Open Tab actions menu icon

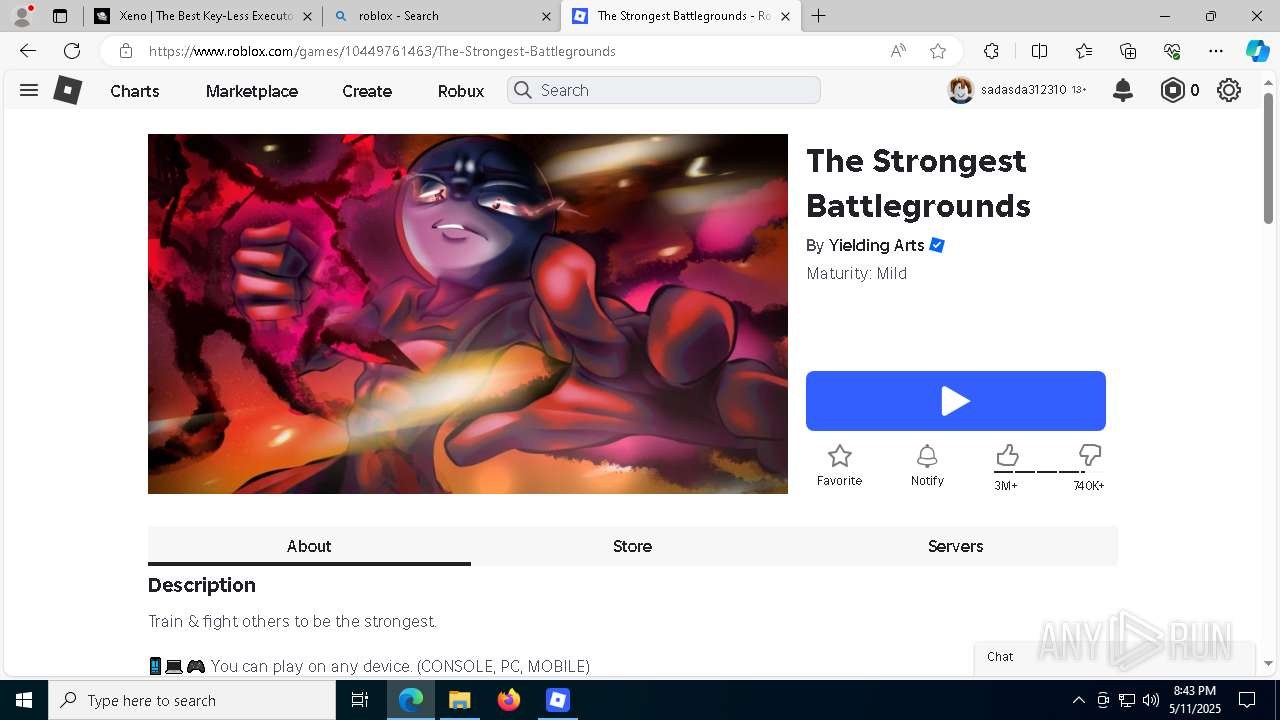point(60,16)
